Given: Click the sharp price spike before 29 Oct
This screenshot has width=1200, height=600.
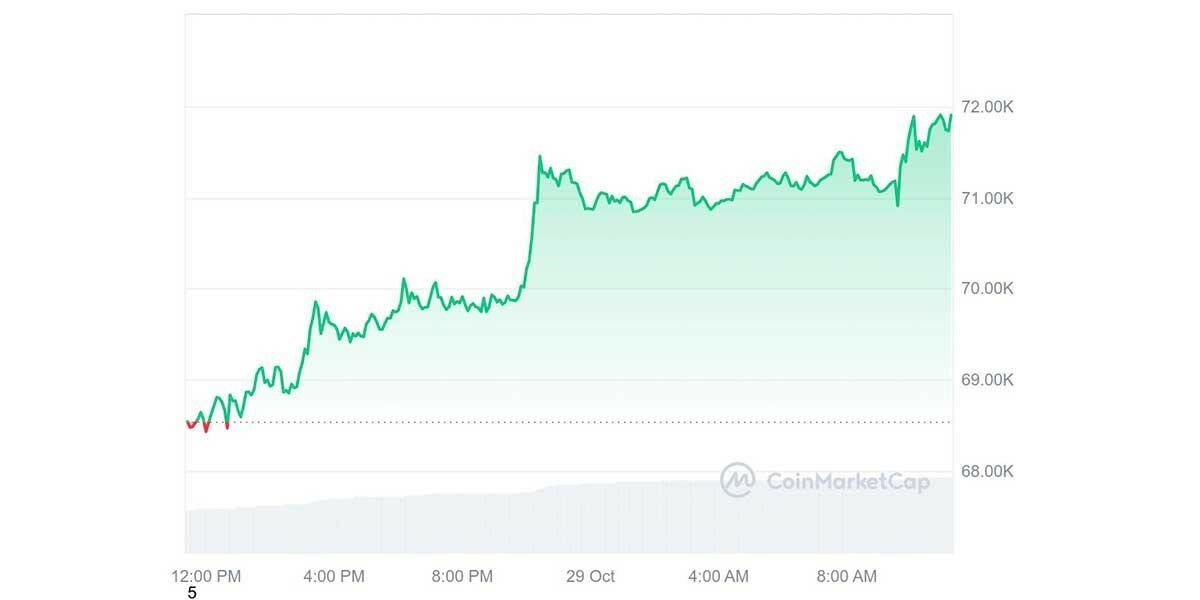Looking at the screenshot, I should [x=539, y=157].
